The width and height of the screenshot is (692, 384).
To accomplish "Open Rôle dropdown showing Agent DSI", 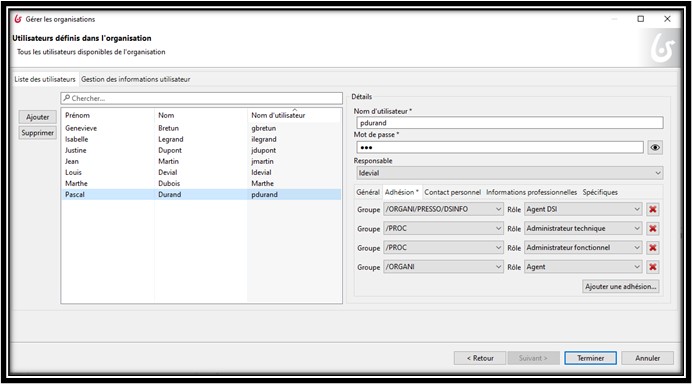I will click(x=583, y=209).
